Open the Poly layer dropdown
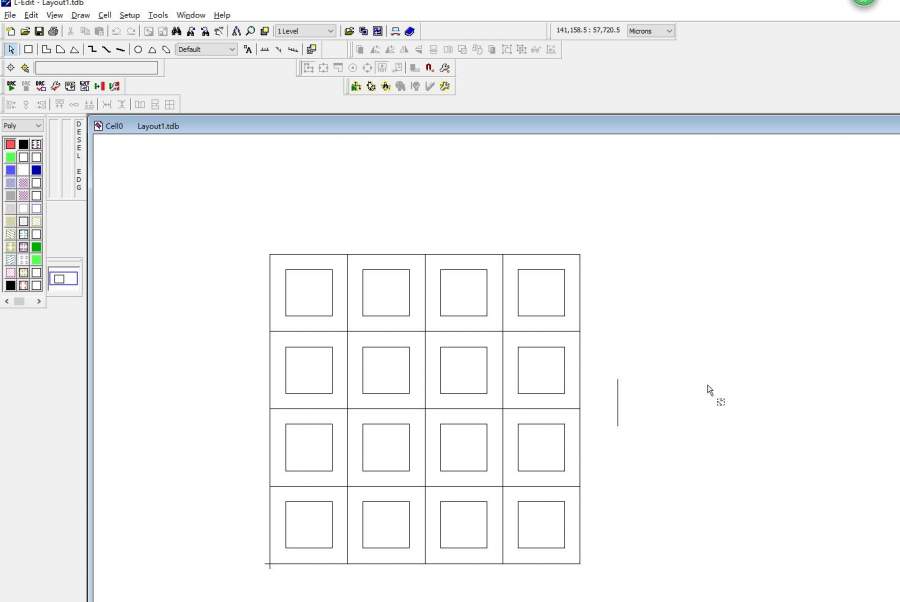This screenshot has width=900, height=602. tap(22, 125)
